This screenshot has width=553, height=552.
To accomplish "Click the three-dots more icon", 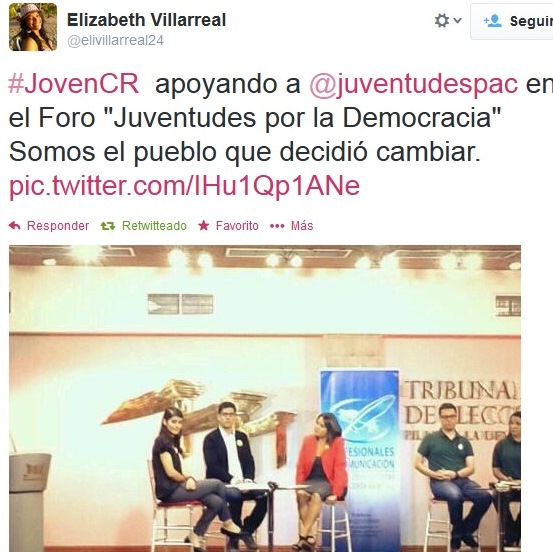I will coord(277,226).
